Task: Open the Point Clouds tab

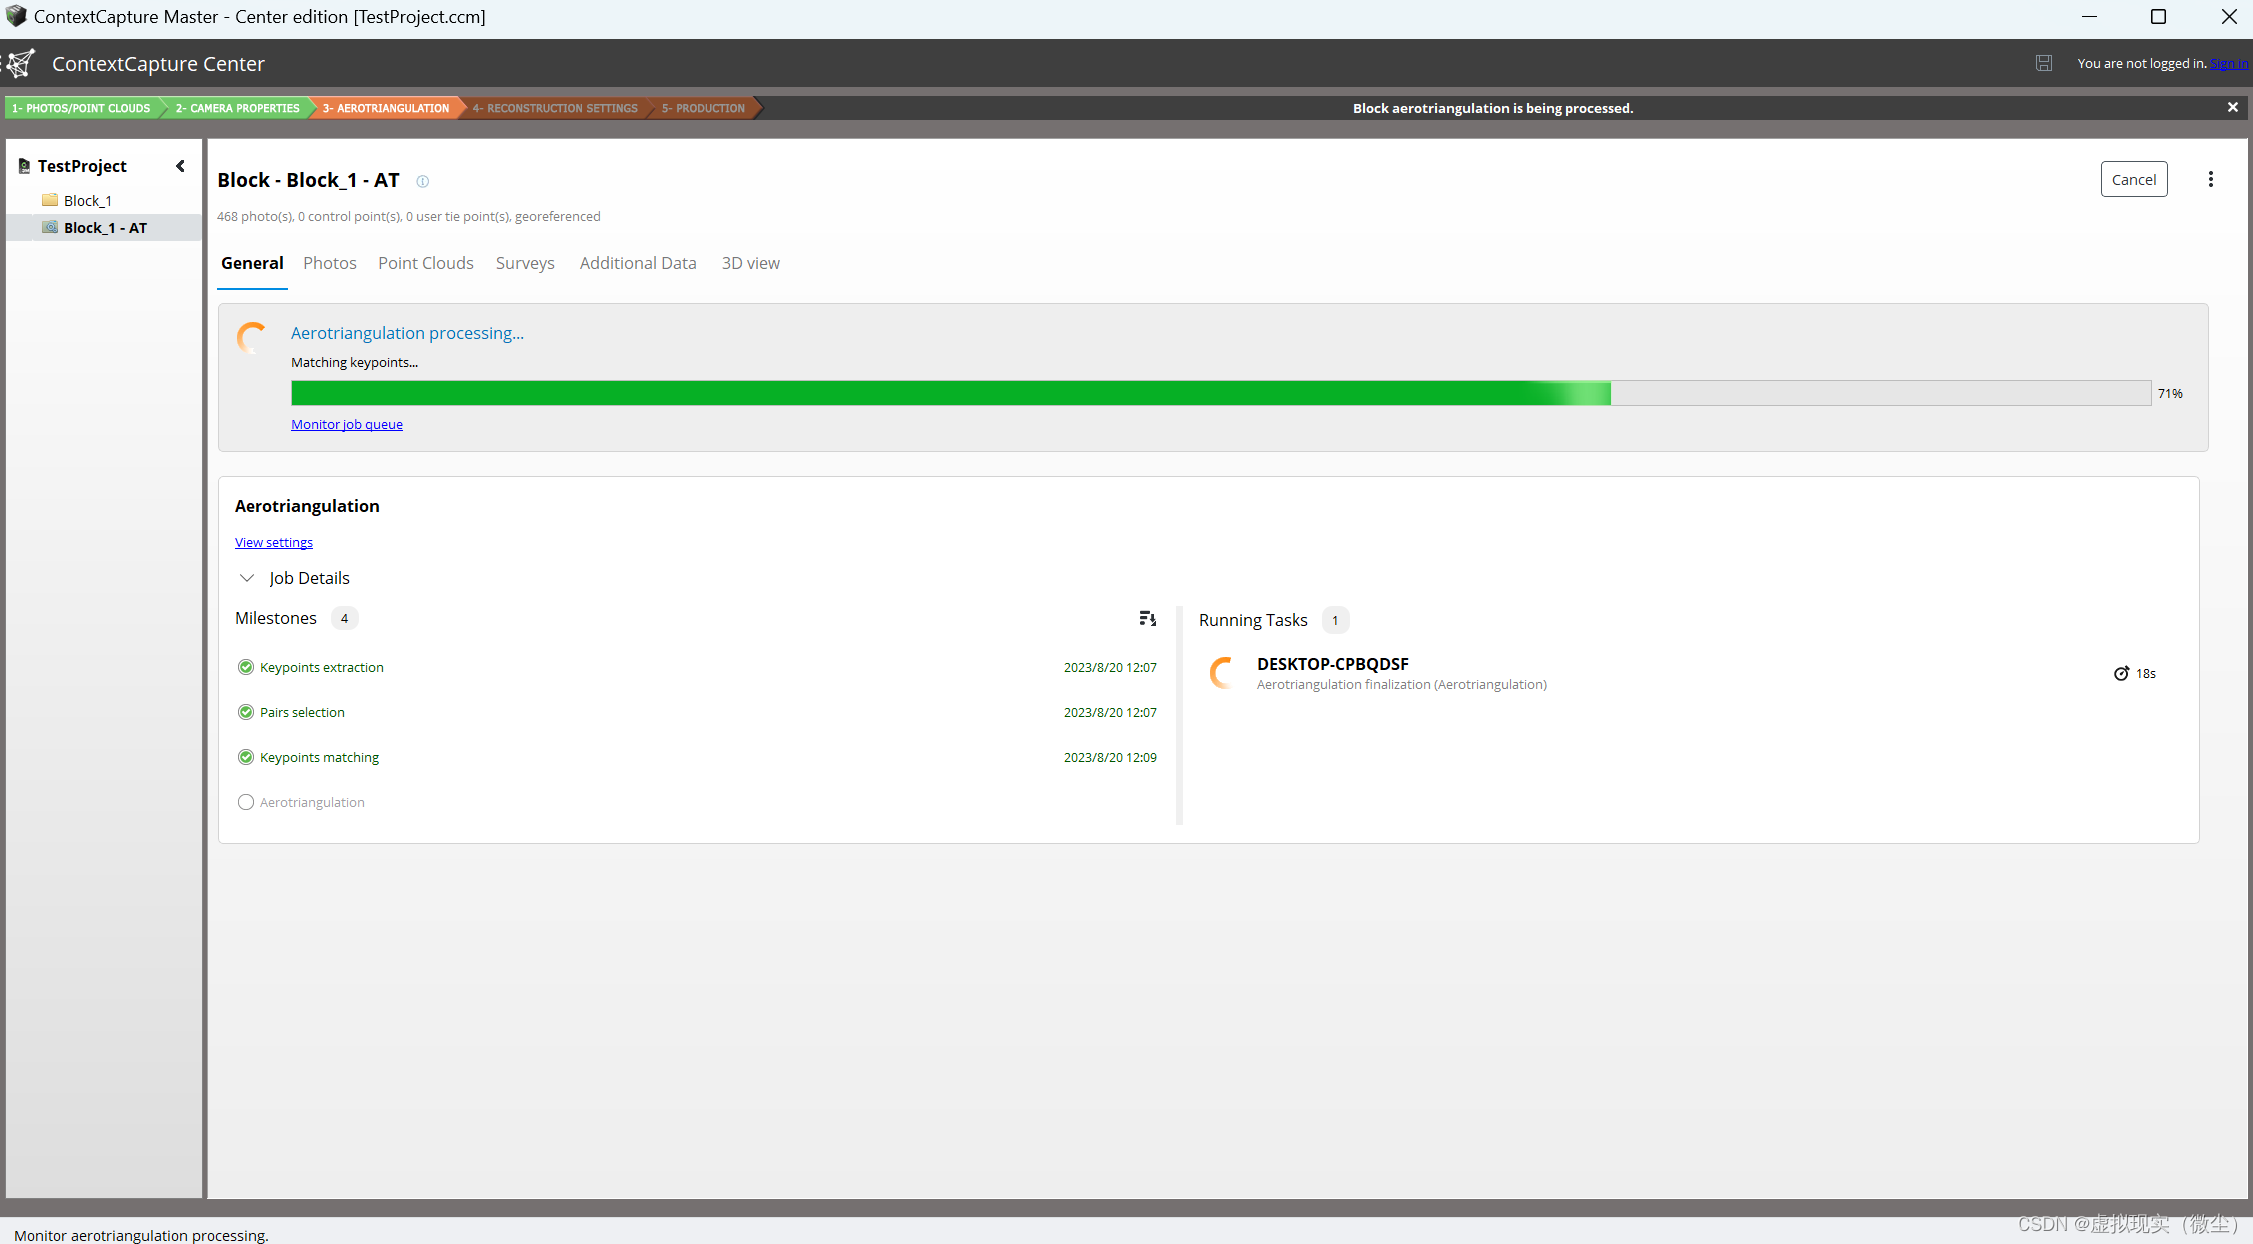Action: 425,263
